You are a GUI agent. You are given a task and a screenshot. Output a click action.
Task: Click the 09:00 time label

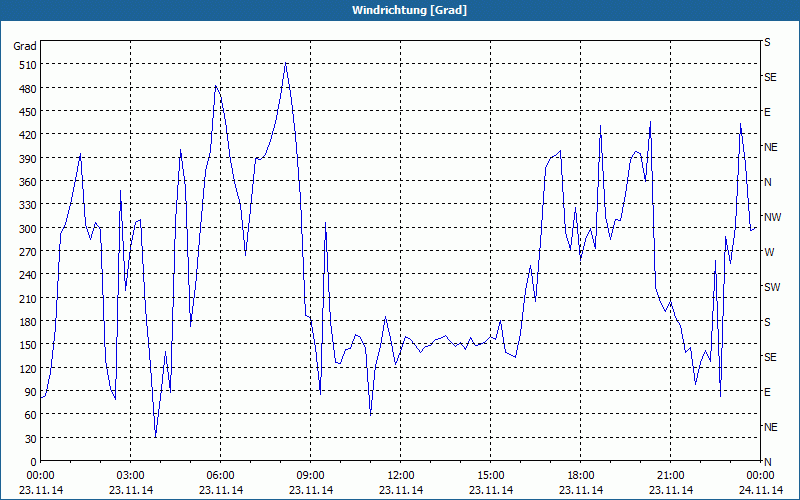coord(310,475)
